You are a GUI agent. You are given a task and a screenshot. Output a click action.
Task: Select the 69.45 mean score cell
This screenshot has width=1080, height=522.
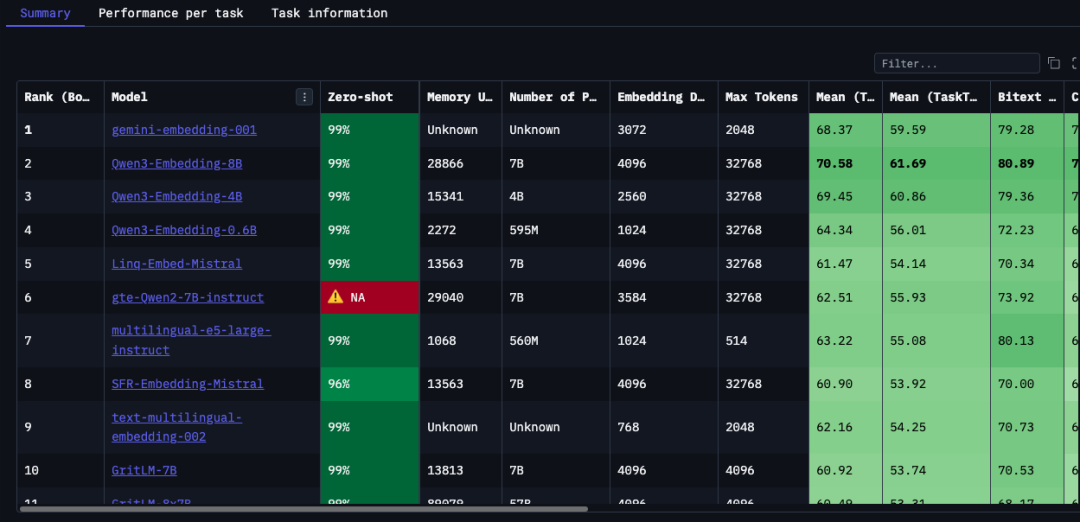tap(846, 196)
